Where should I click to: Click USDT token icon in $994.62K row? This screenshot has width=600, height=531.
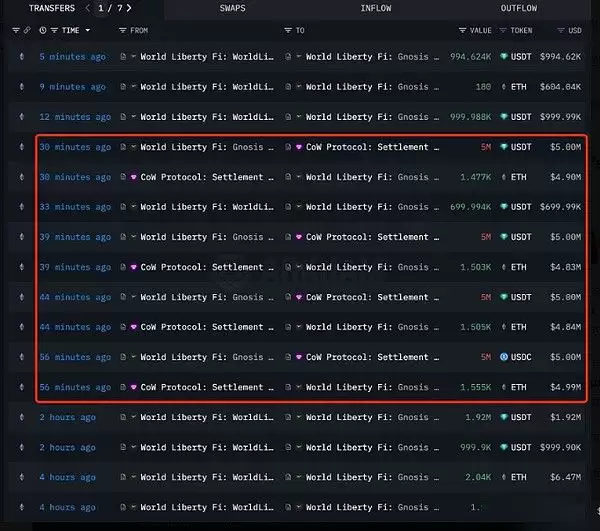504,57
